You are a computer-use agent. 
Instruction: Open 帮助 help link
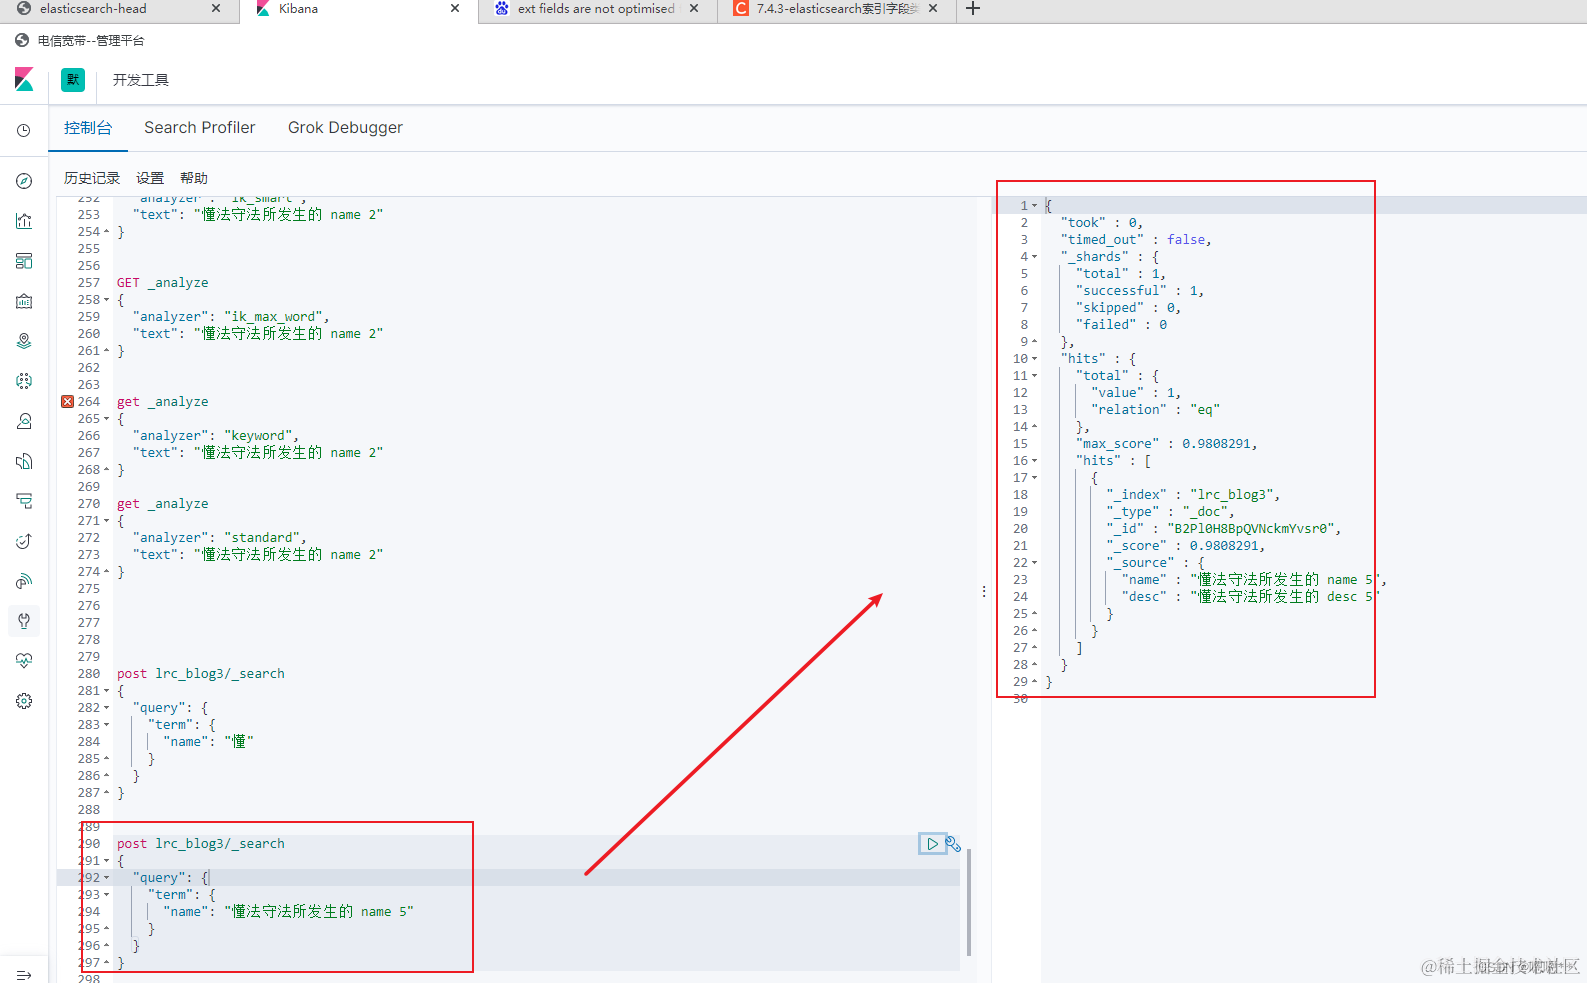click(194, 178)
